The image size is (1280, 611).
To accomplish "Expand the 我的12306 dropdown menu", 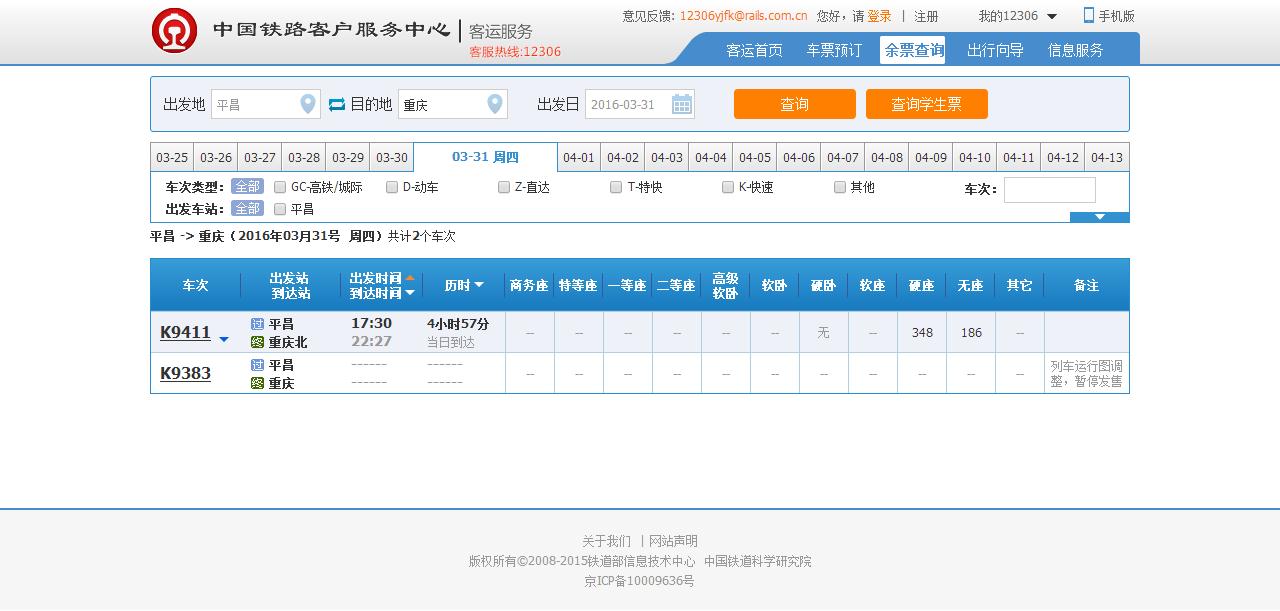I will (1052, 17).
